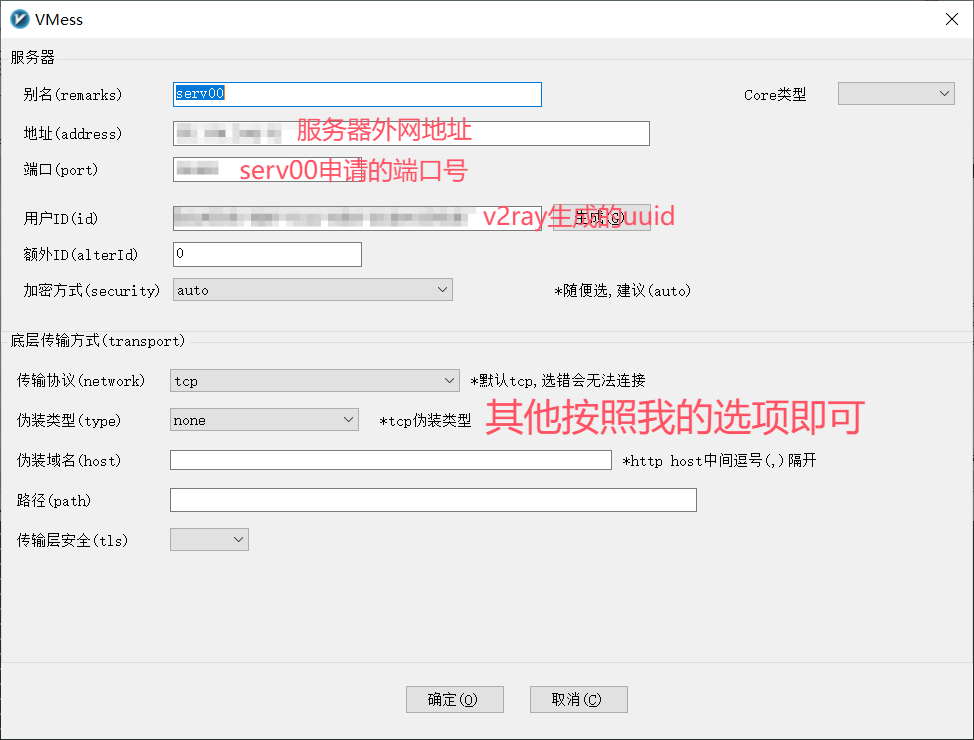
Task: Click the 用户ID(id) label
Action: (61, 218)
